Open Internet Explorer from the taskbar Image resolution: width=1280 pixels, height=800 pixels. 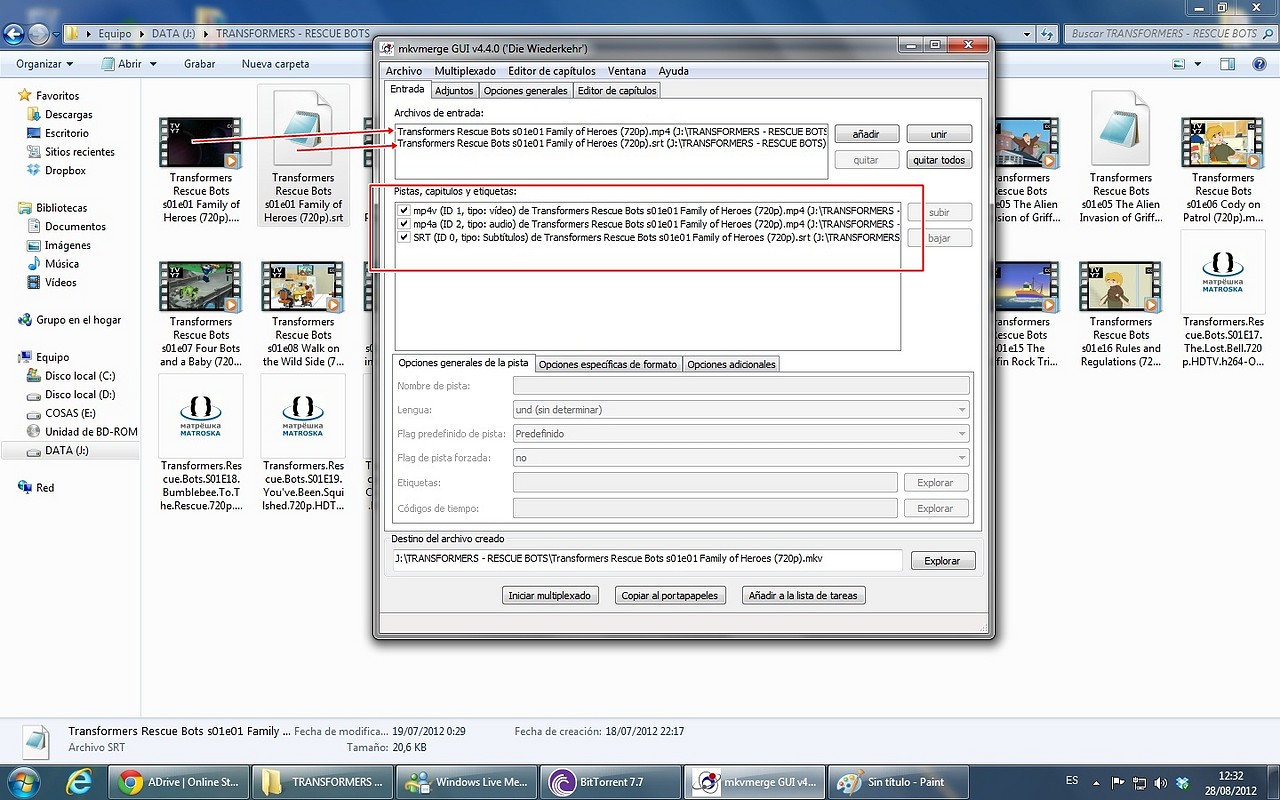coord(80,782)
